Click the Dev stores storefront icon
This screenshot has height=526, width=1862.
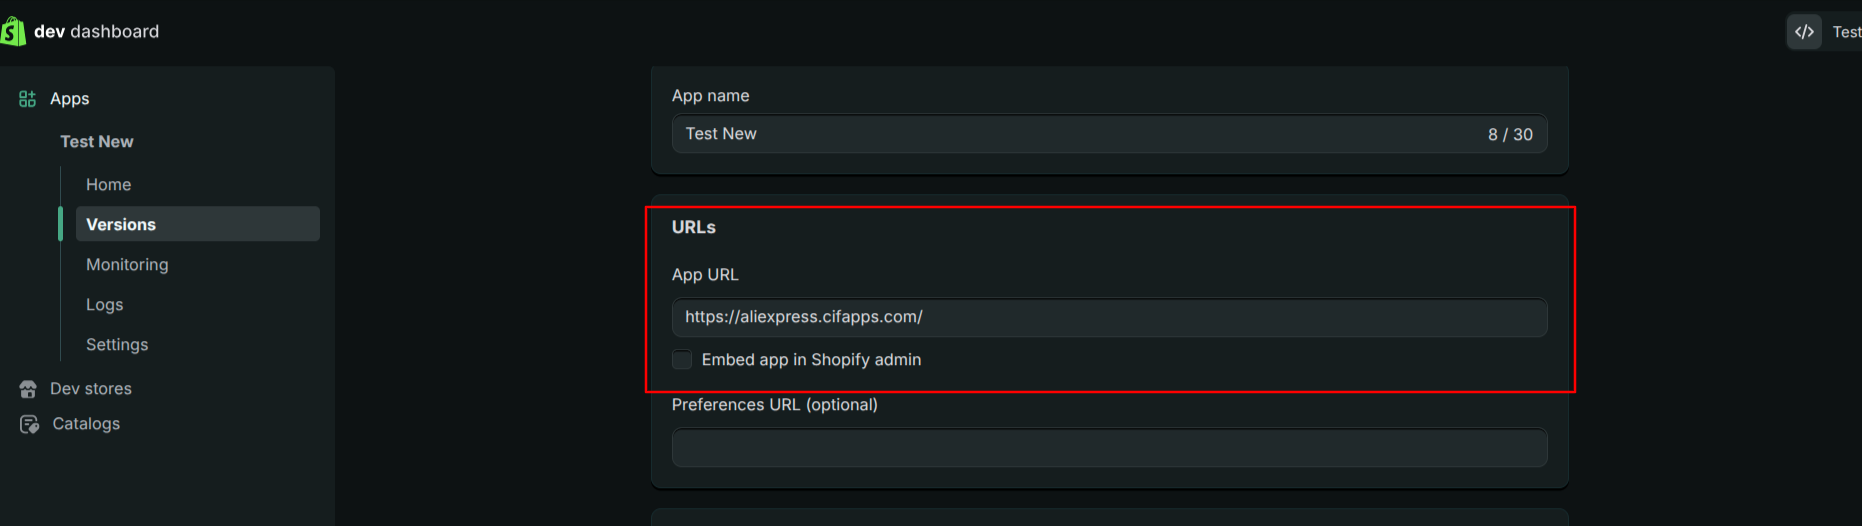[28, 389]
